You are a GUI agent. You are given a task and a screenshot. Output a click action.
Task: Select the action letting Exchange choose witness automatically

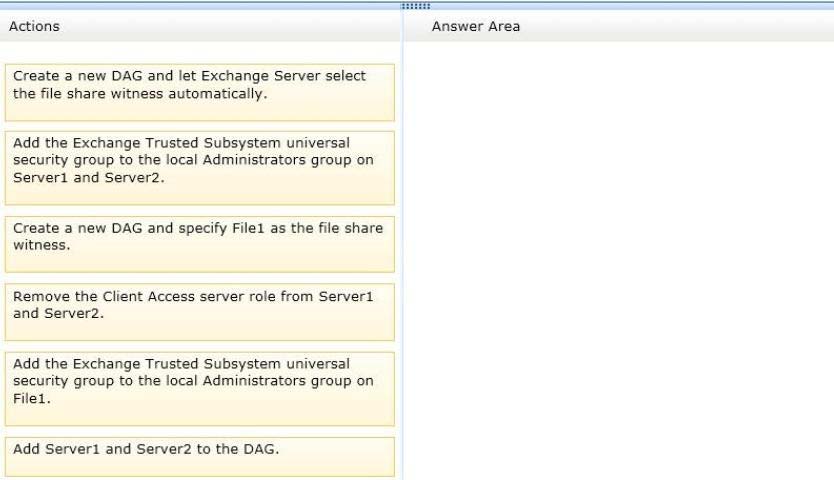[200, 93]
